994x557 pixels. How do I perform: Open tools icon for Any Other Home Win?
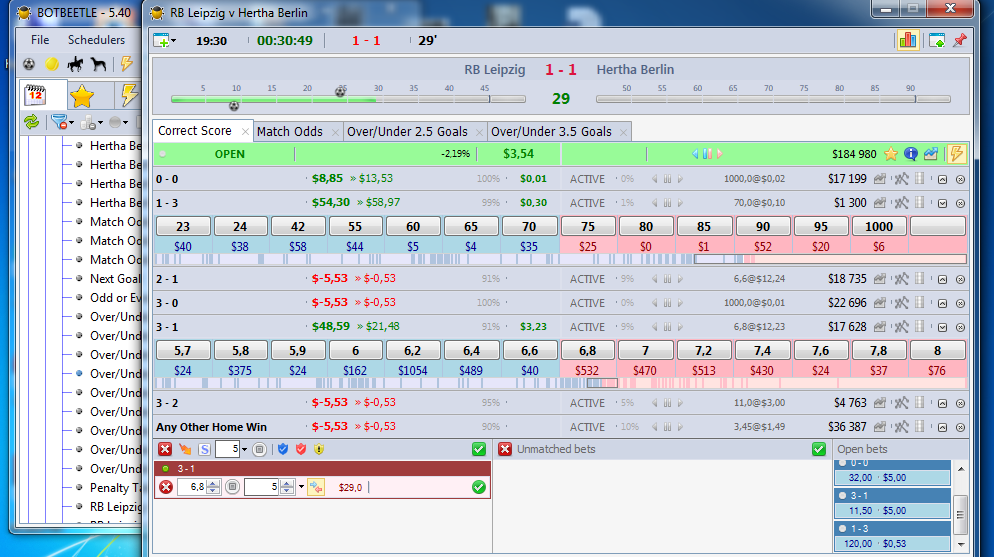coord(901,427)
